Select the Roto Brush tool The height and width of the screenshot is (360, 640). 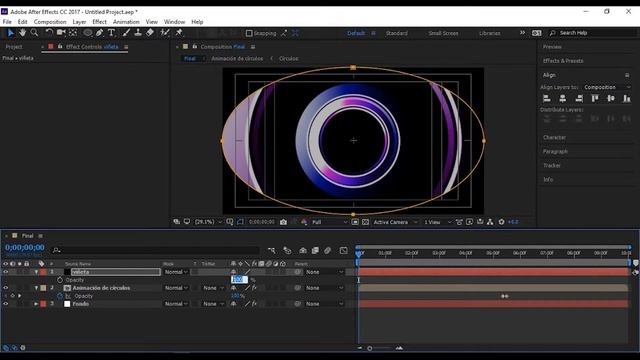(x=164, y=33)
